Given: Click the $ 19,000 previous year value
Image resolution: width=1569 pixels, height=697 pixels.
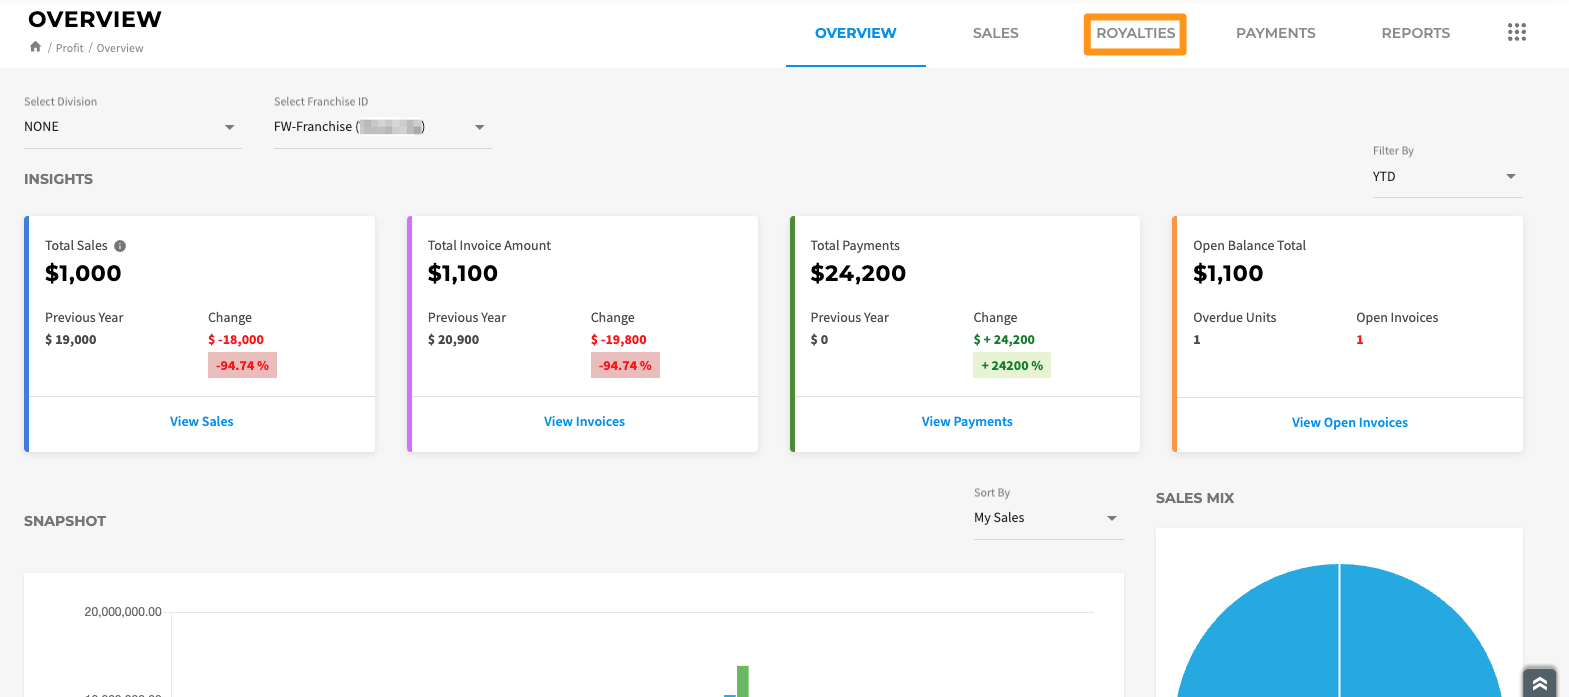Looking at the screenshot, I should tap(71, 340).
